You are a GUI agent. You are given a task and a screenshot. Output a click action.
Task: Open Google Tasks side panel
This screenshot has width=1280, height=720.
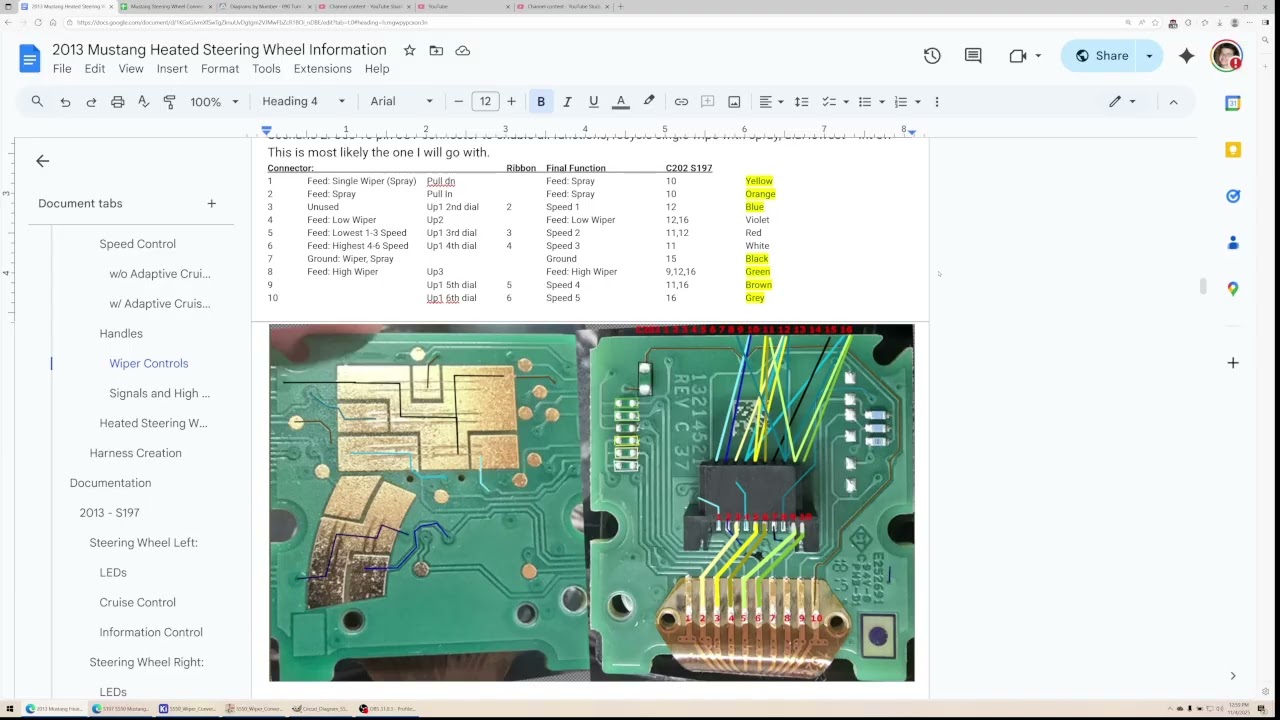point(1233,196)
